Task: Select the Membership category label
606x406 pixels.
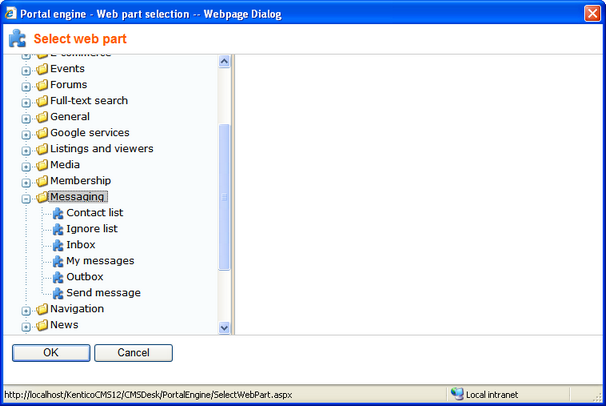Action: (x=80, y=181)
